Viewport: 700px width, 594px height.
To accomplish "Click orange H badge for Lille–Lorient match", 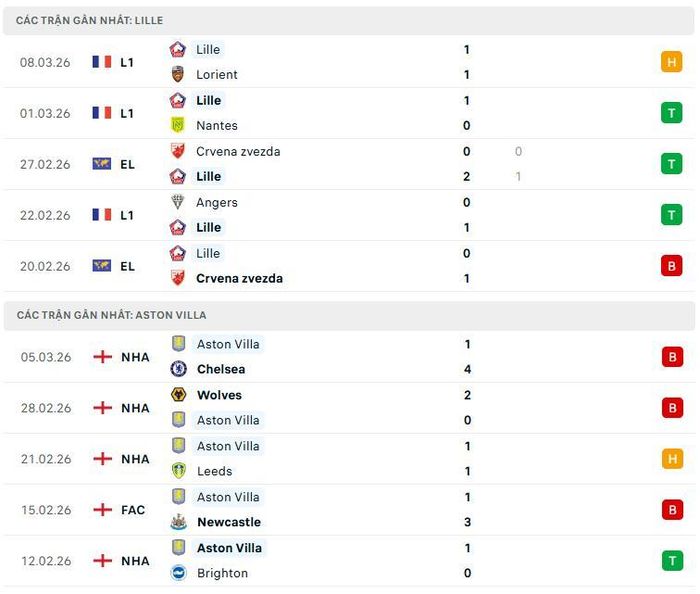I will point(671,62).
